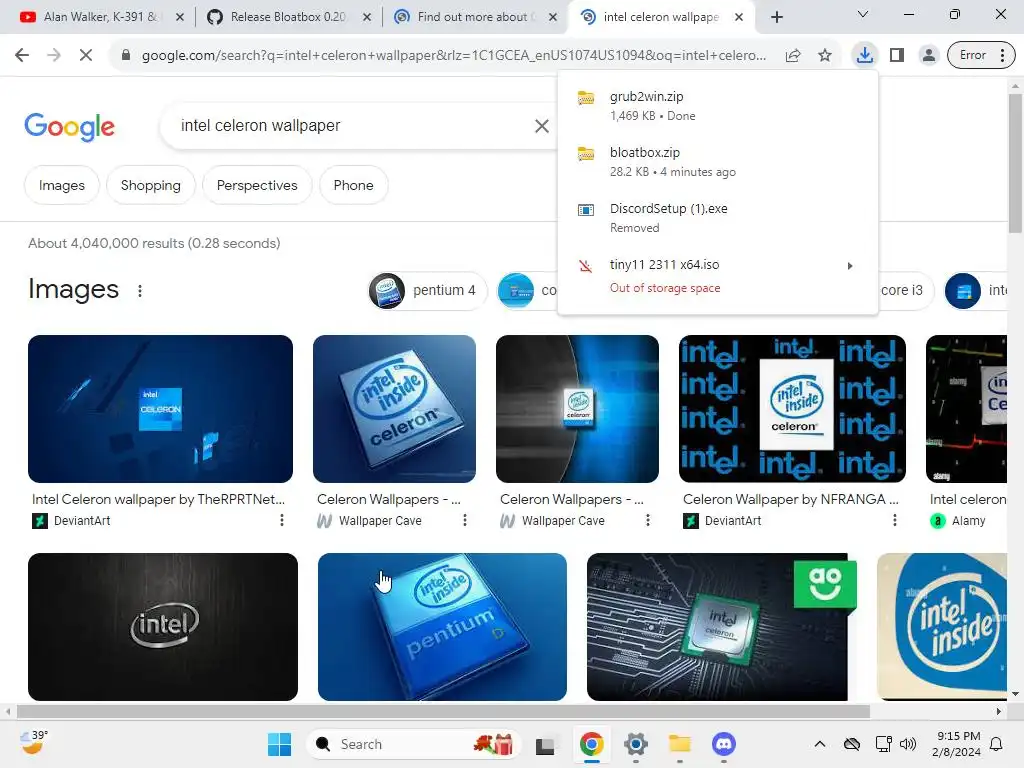The width and height of the screenshot is (1024, 768).
Task: Open volume control in system tray
Action: click(x=908, y=744)
